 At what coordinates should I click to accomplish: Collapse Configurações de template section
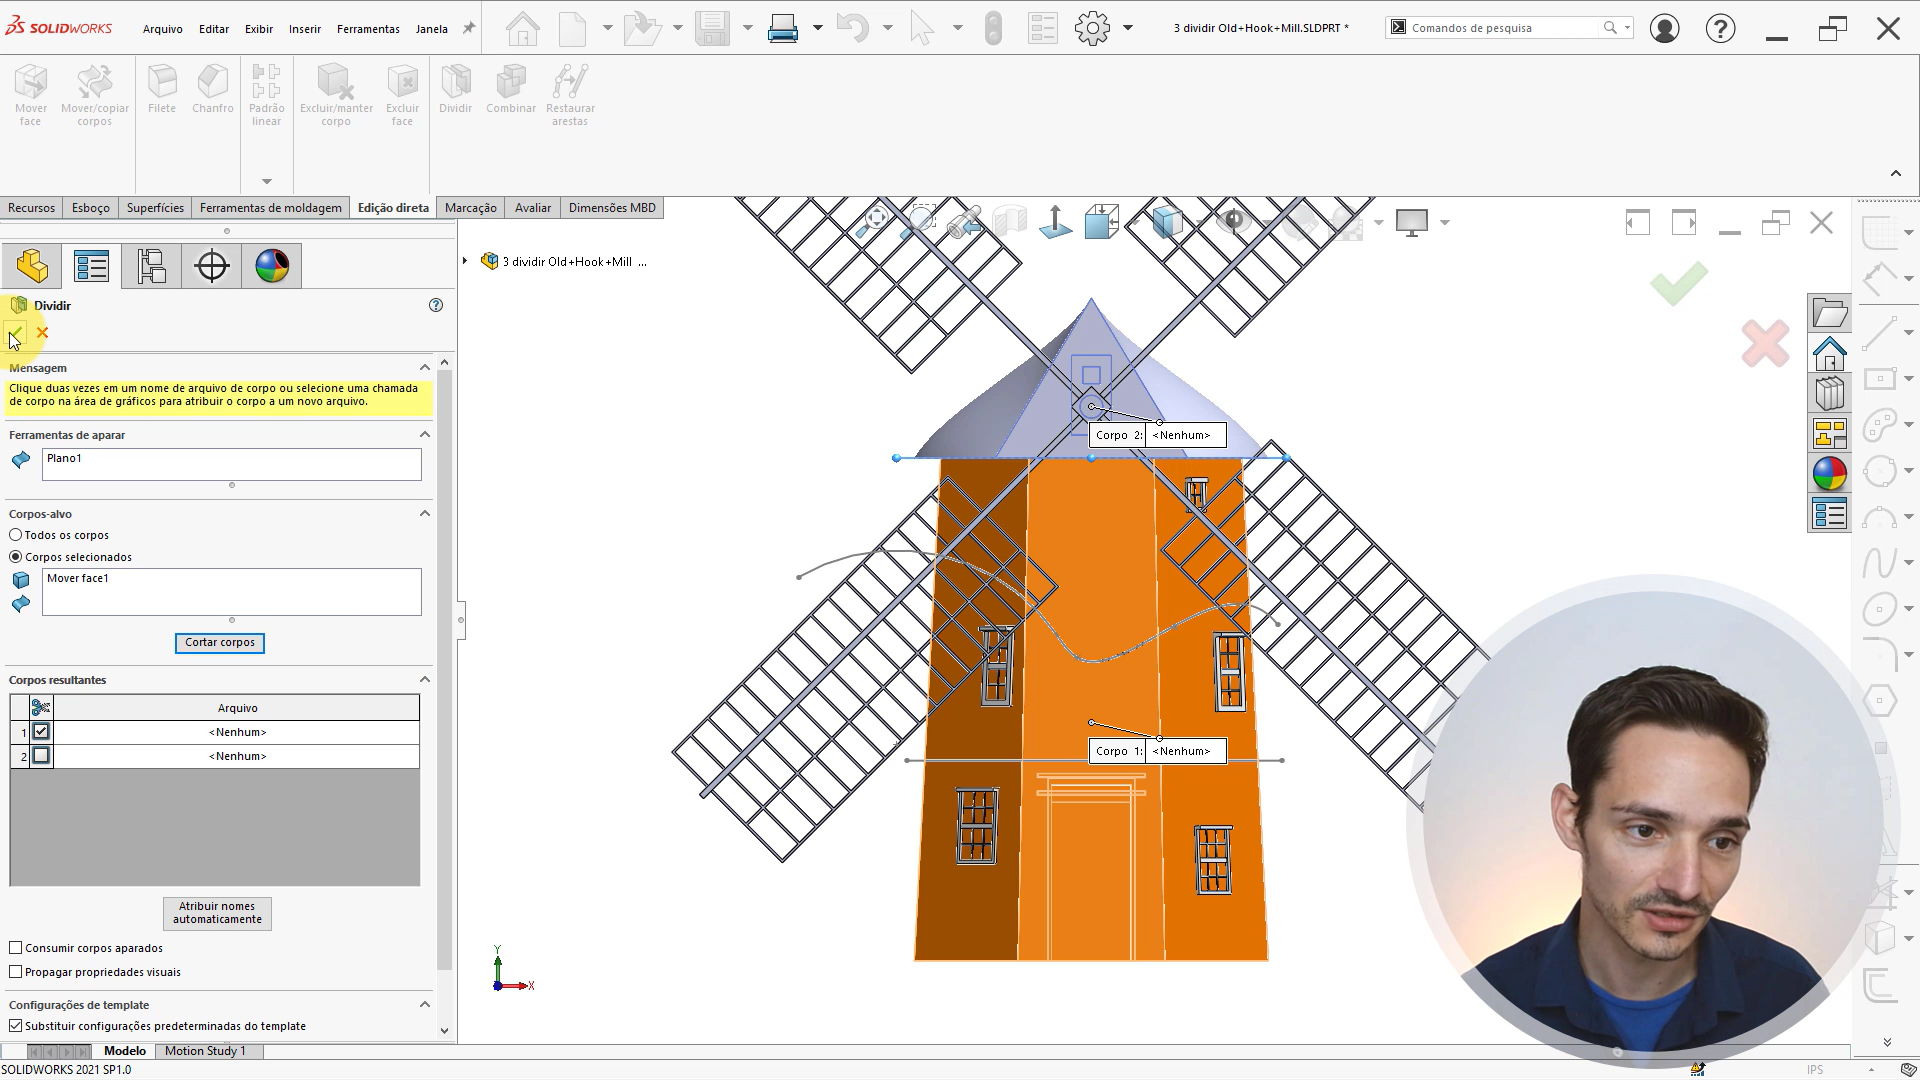425,1004
